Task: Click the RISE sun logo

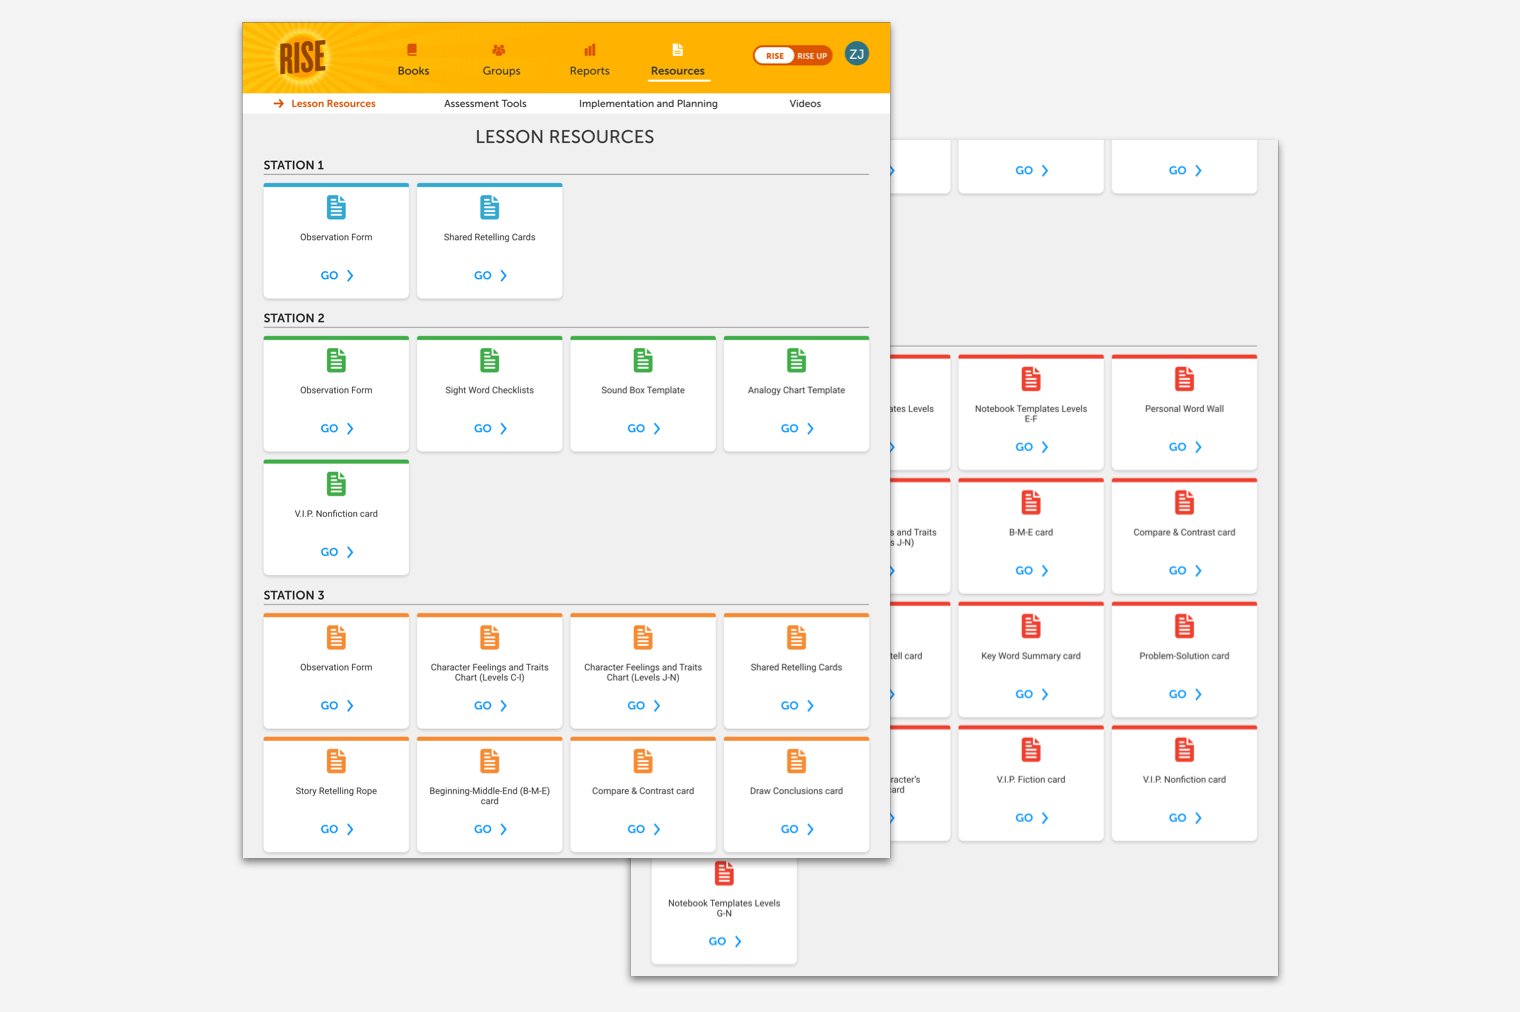Action: coord(302,57)
